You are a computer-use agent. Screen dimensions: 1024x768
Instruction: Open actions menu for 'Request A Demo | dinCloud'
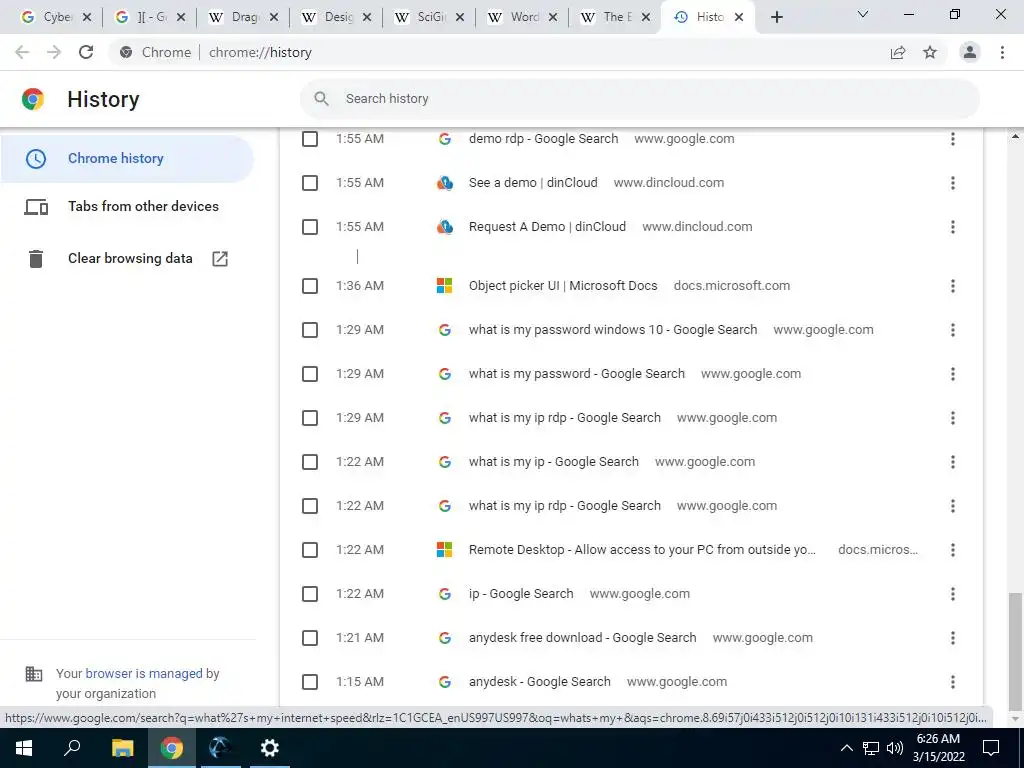[x=953, y=227]
